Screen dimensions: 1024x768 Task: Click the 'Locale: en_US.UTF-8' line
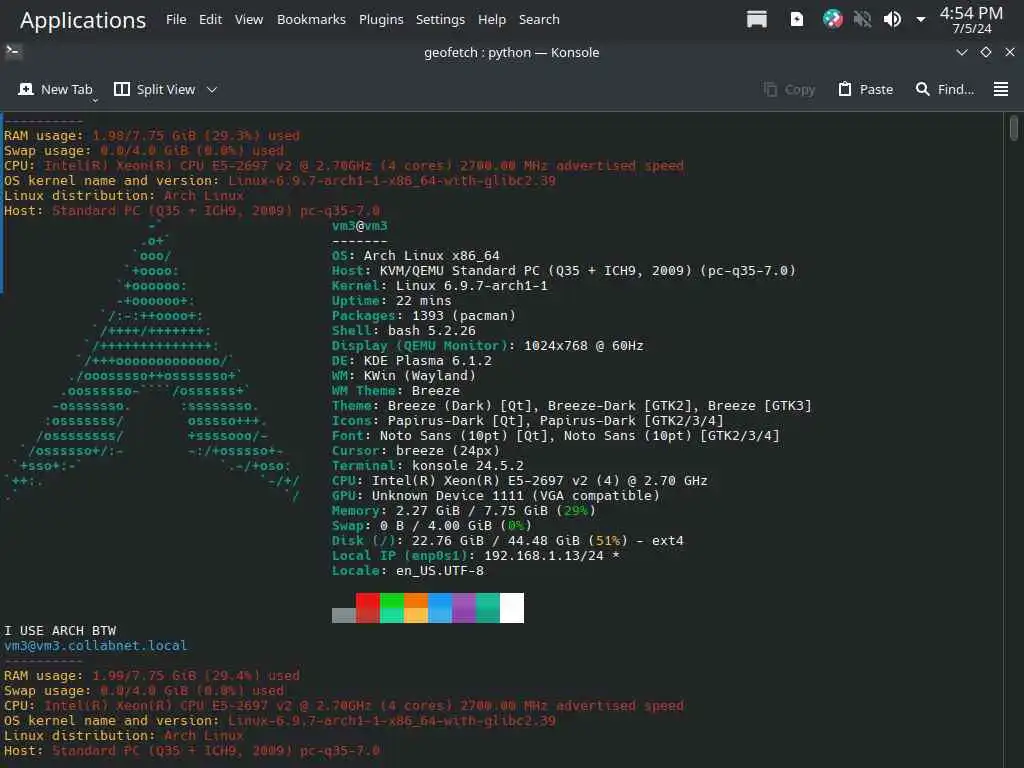(x=408, y=571)
